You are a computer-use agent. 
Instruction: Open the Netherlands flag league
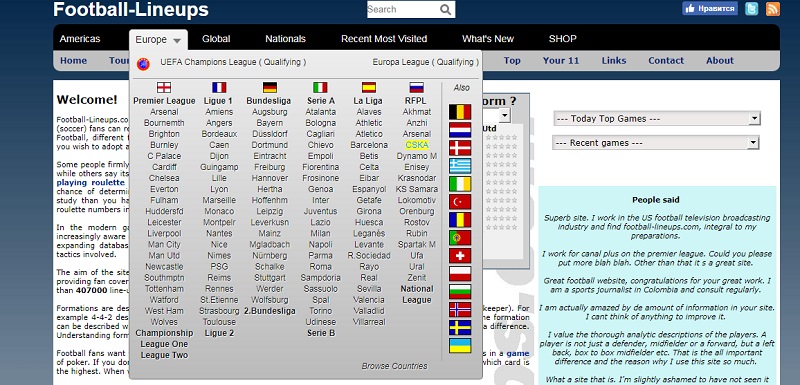[x=460, y=130]
